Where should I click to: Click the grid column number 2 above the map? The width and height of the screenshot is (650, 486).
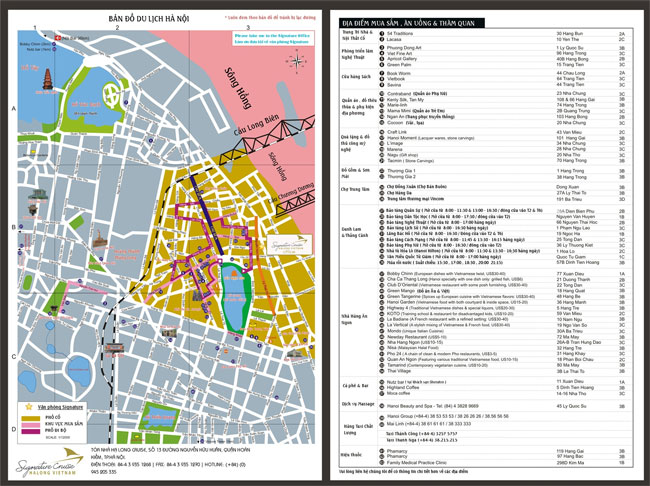point(117,28)
